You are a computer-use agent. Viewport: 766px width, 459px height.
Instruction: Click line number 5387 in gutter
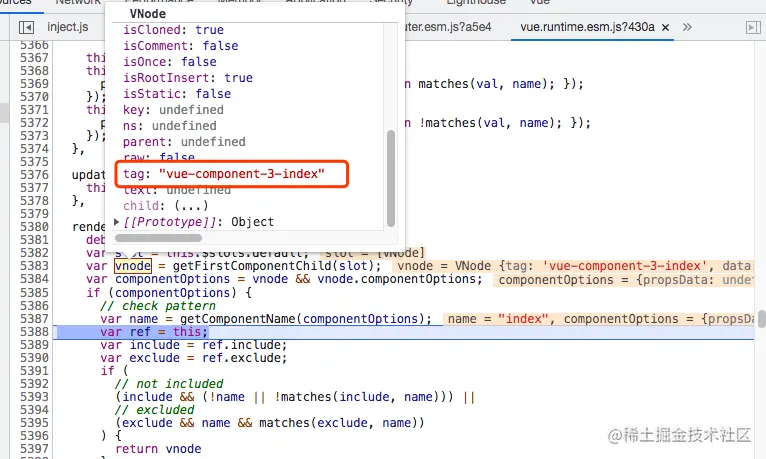(x=34, y=319)
